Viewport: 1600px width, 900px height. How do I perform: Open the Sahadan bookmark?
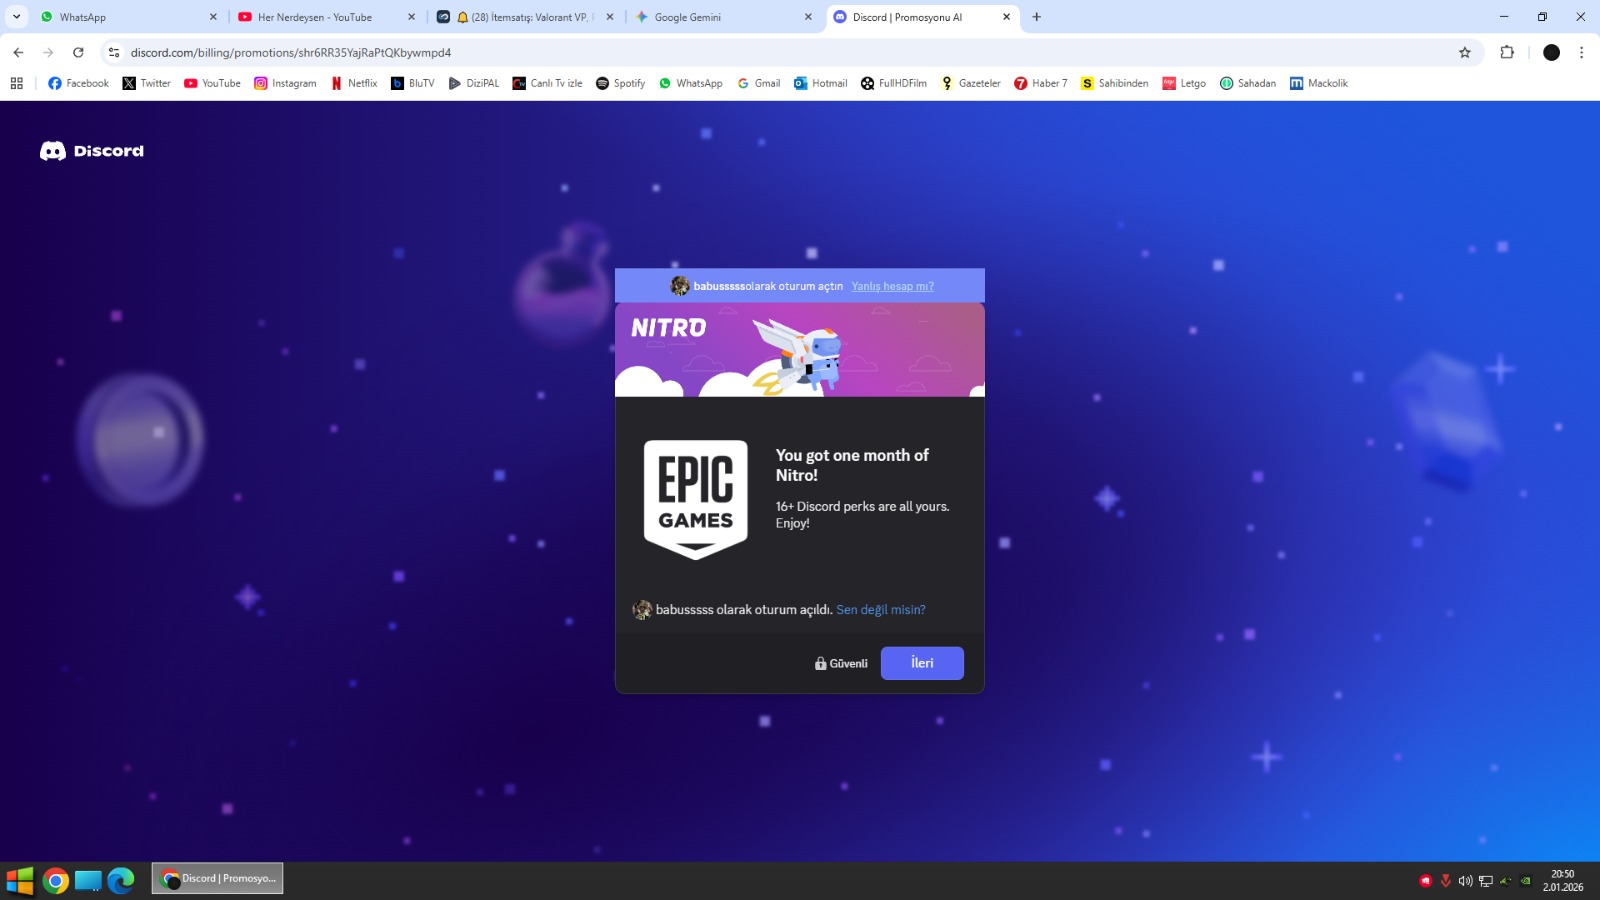1247,83
